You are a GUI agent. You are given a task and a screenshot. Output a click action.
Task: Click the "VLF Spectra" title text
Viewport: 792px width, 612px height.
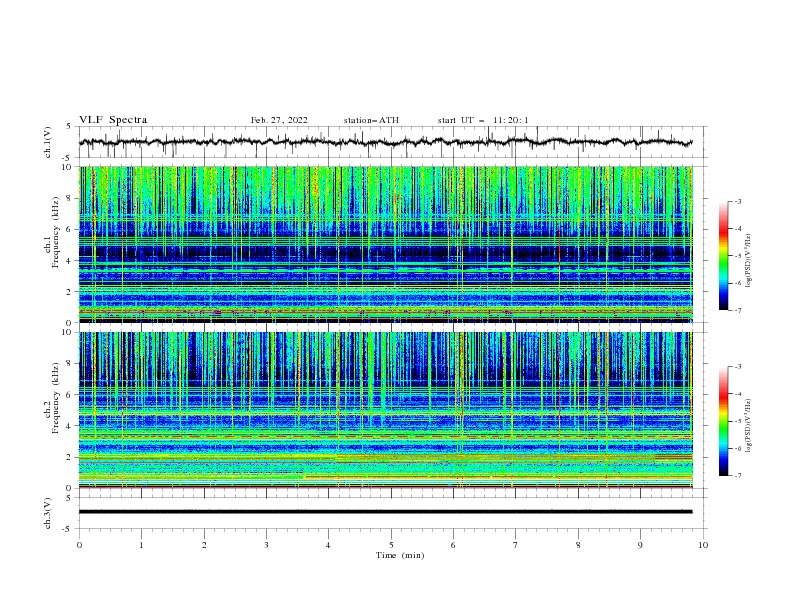point(113,120)
